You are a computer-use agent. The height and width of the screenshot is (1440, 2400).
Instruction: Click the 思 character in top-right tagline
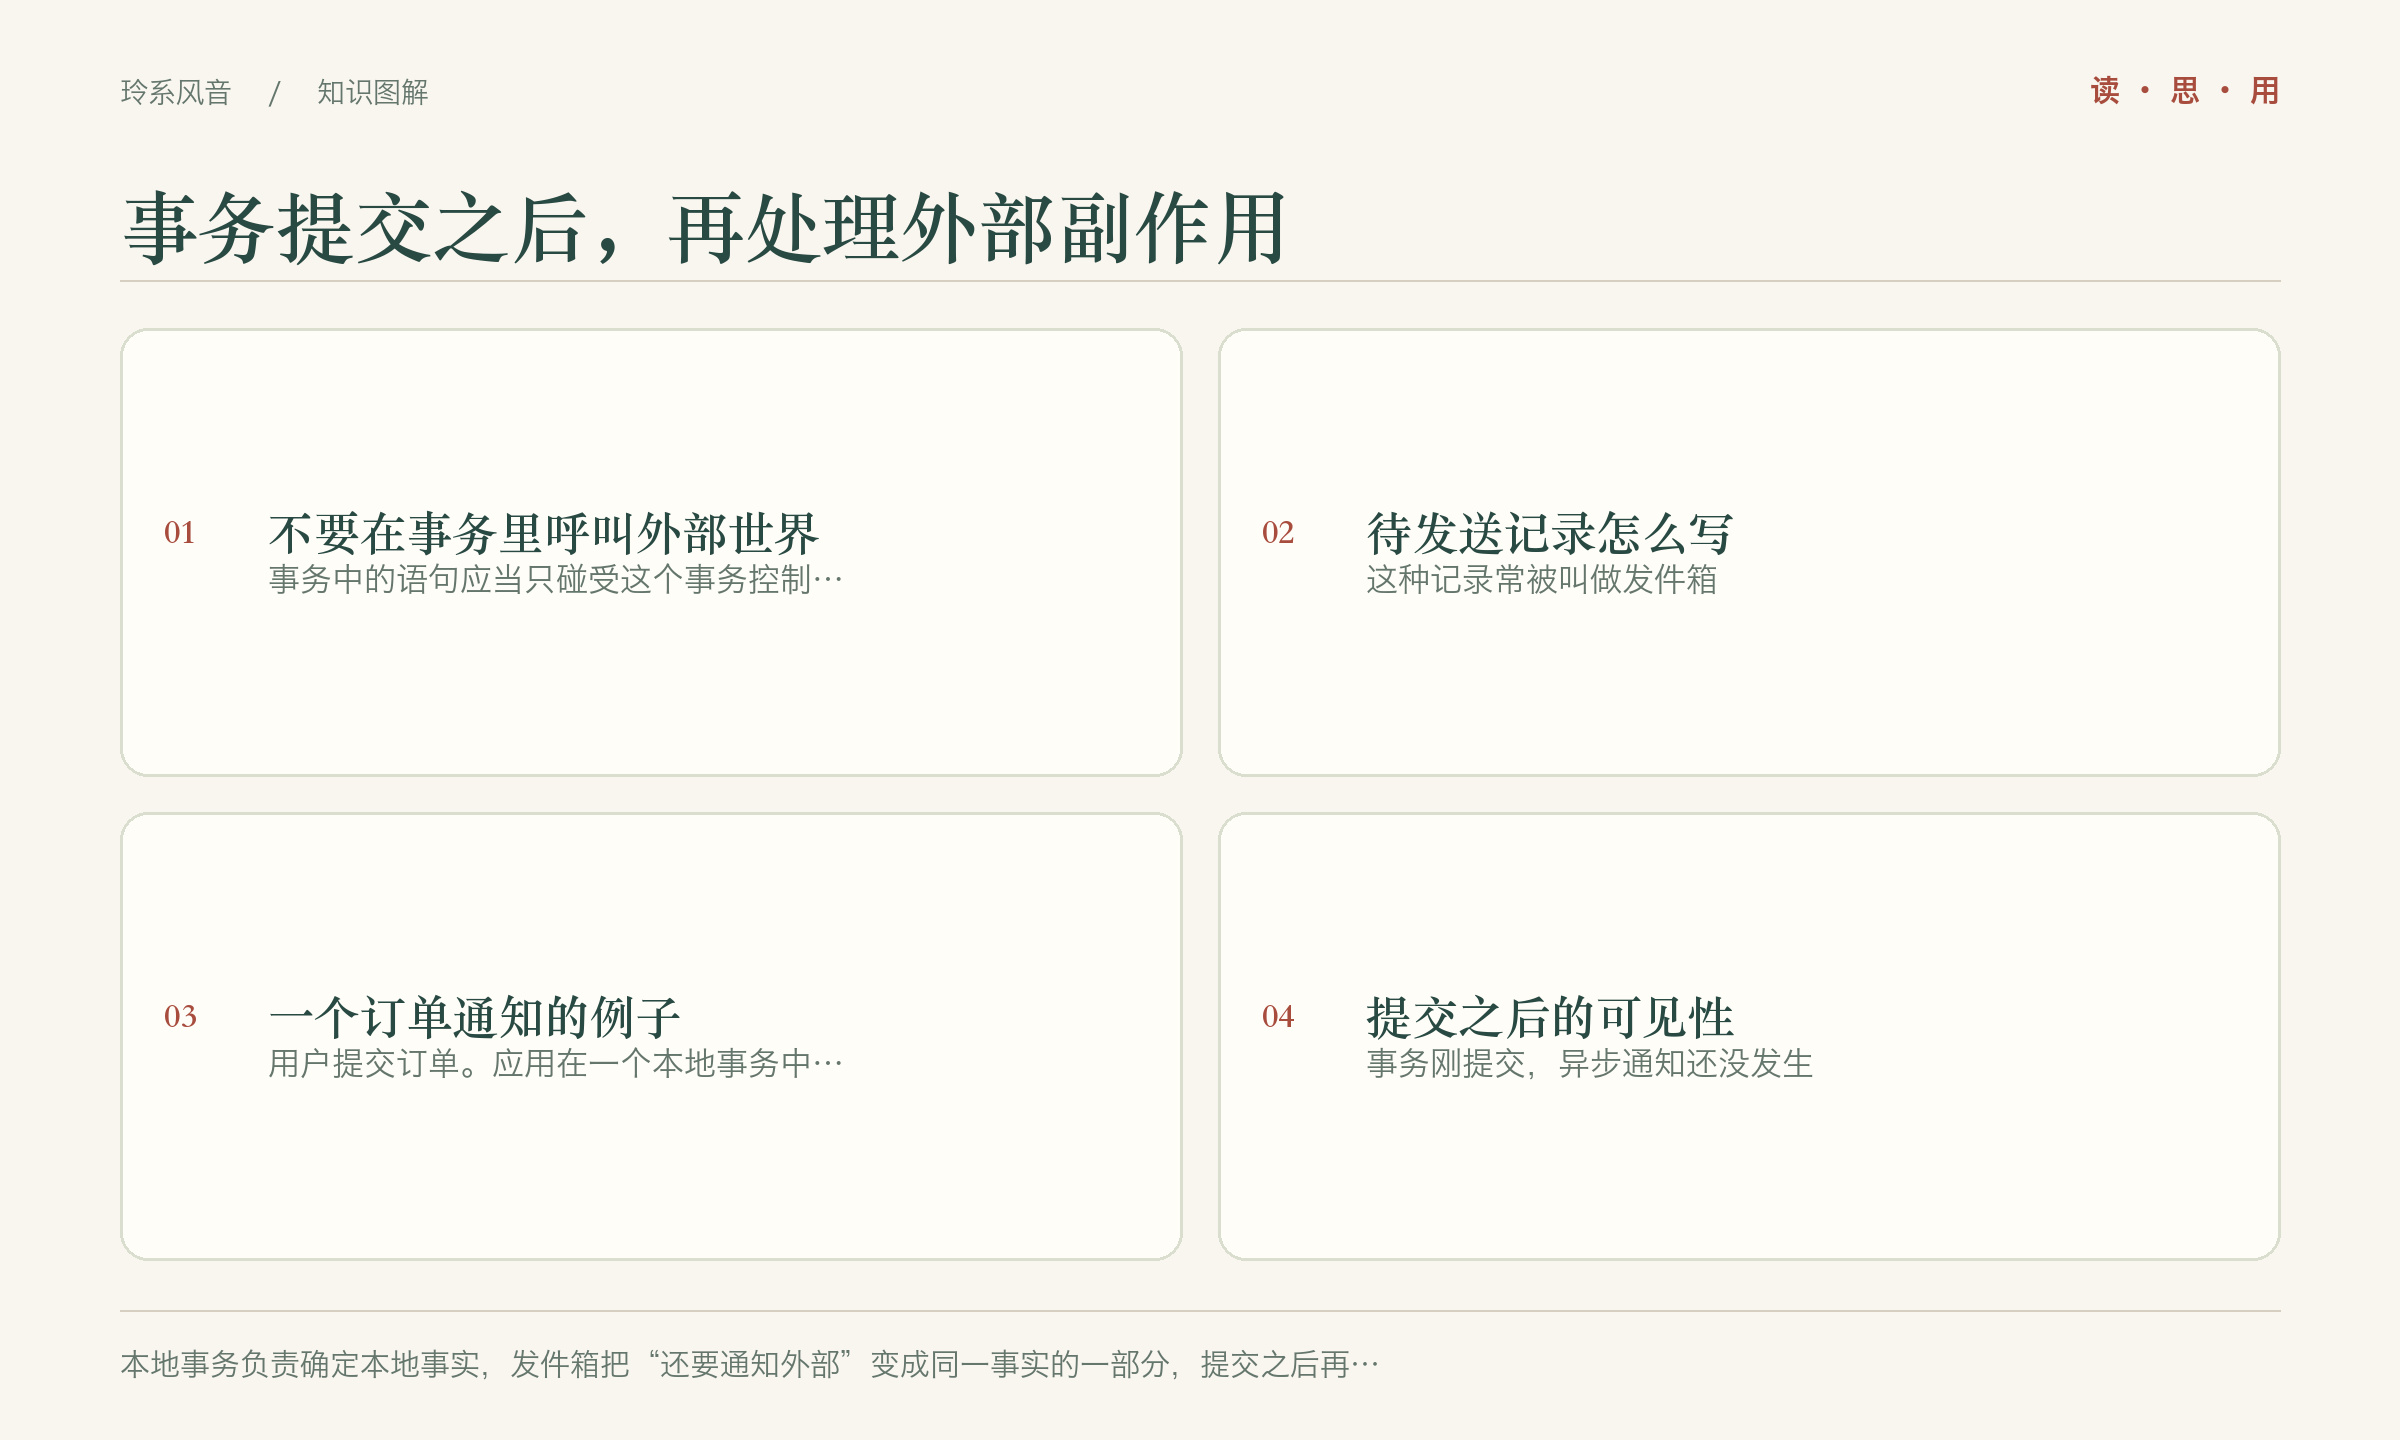[2185, 91]
